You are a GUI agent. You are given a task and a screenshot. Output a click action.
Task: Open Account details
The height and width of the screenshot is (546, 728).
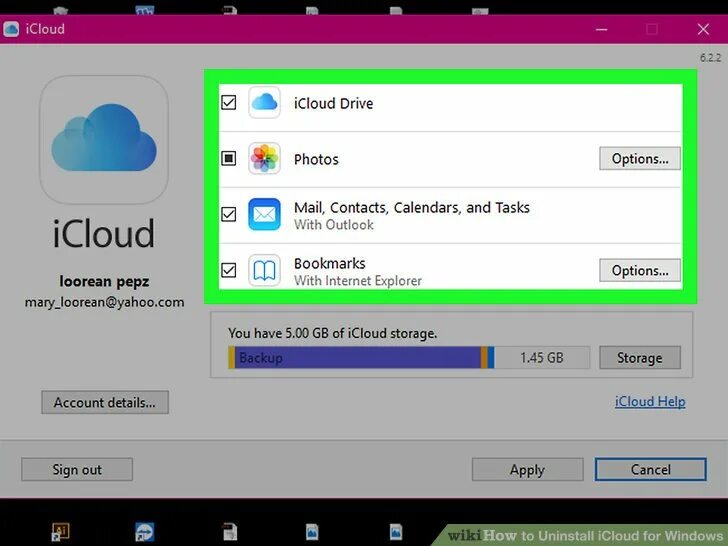coord(105,402)
